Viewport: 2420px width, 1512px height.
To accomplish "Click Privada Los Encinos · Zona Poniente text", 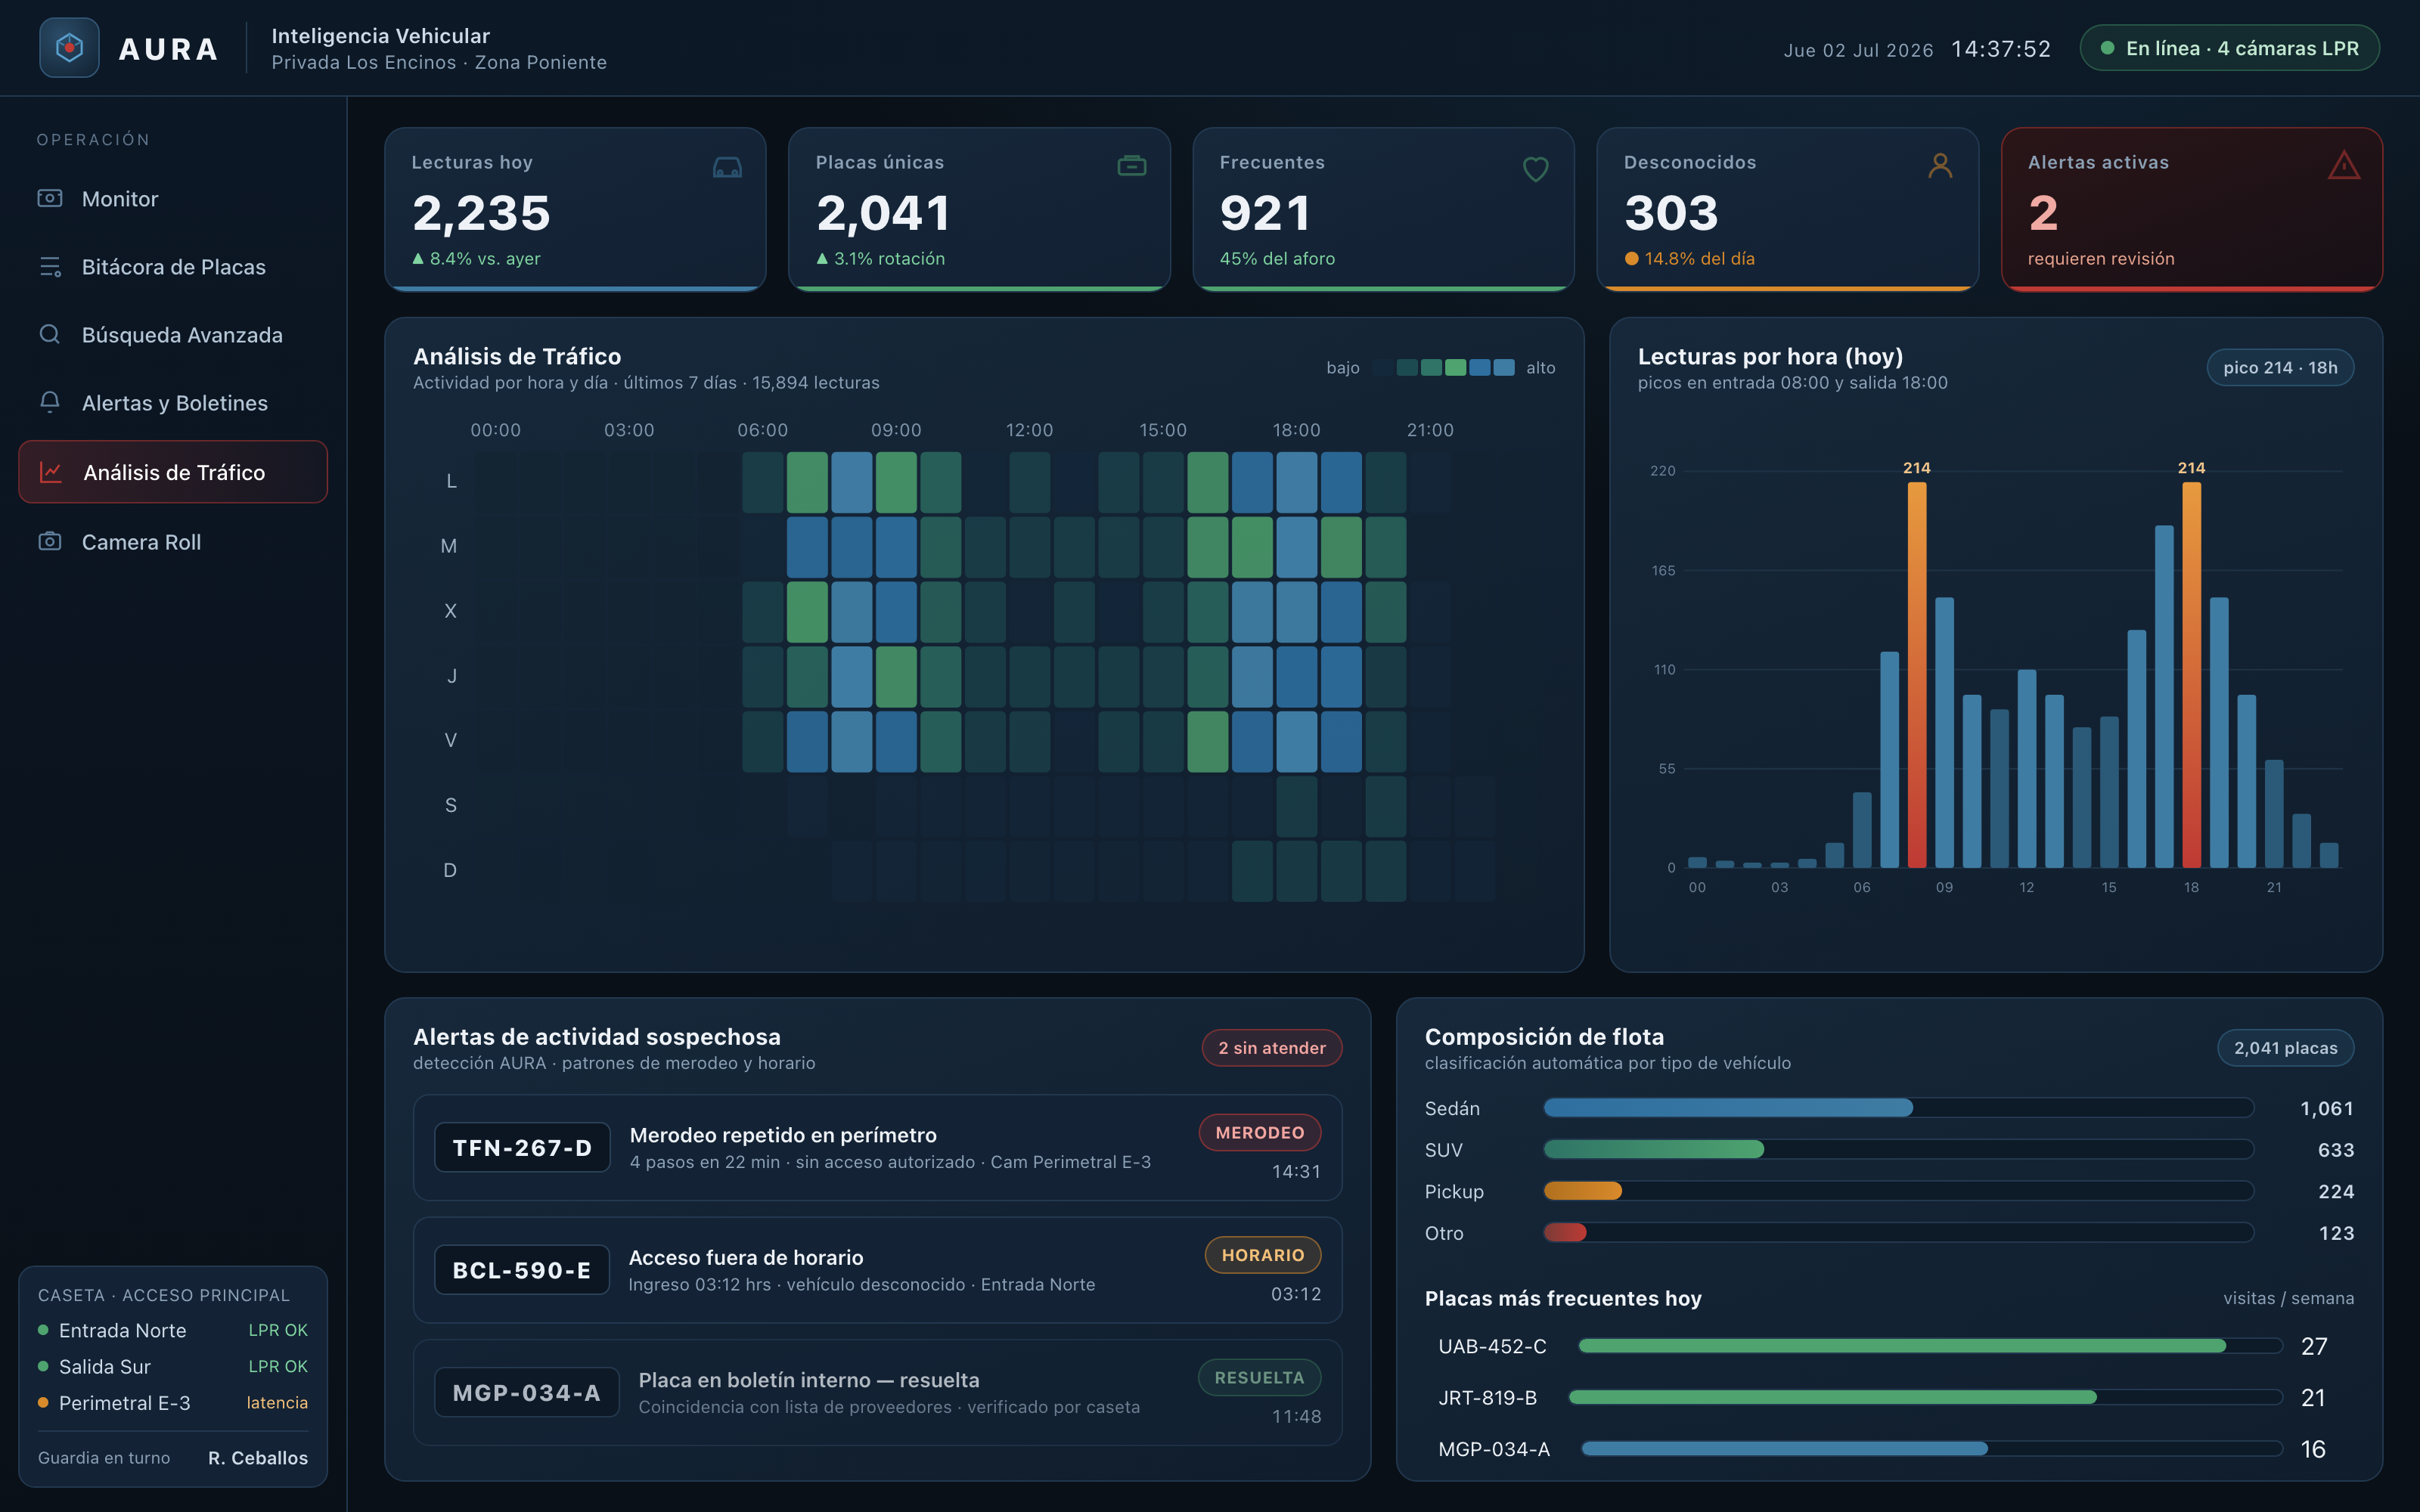I will click(x=439, y=62).
